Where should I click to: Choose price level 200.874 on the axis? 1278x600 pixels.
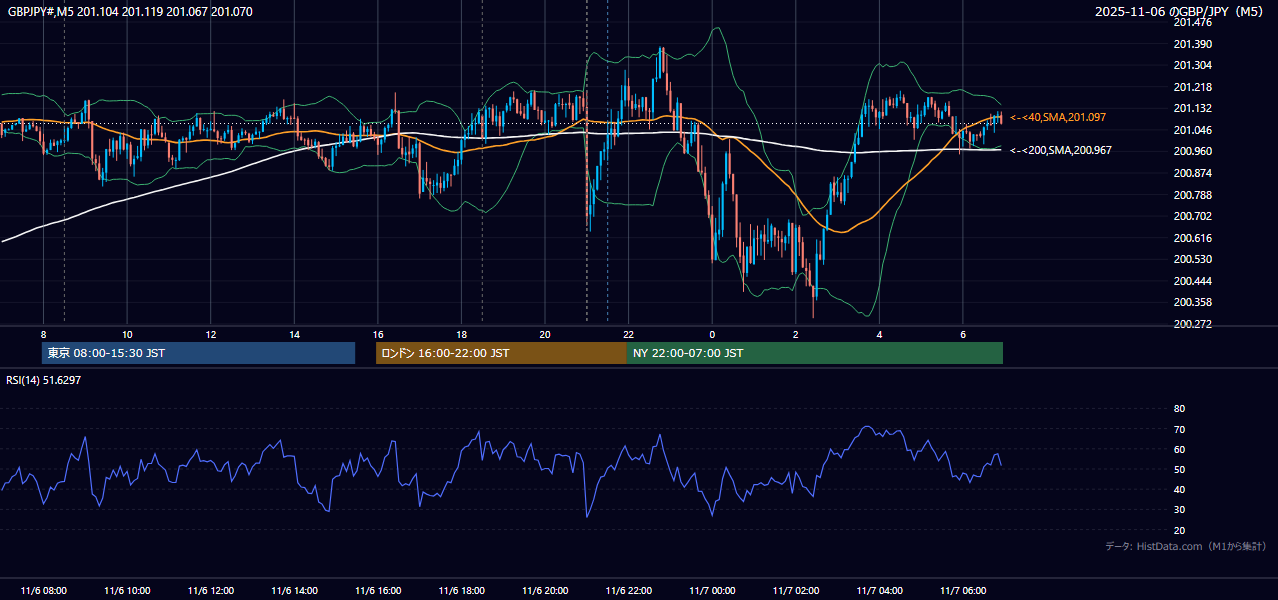(1192, 173)
